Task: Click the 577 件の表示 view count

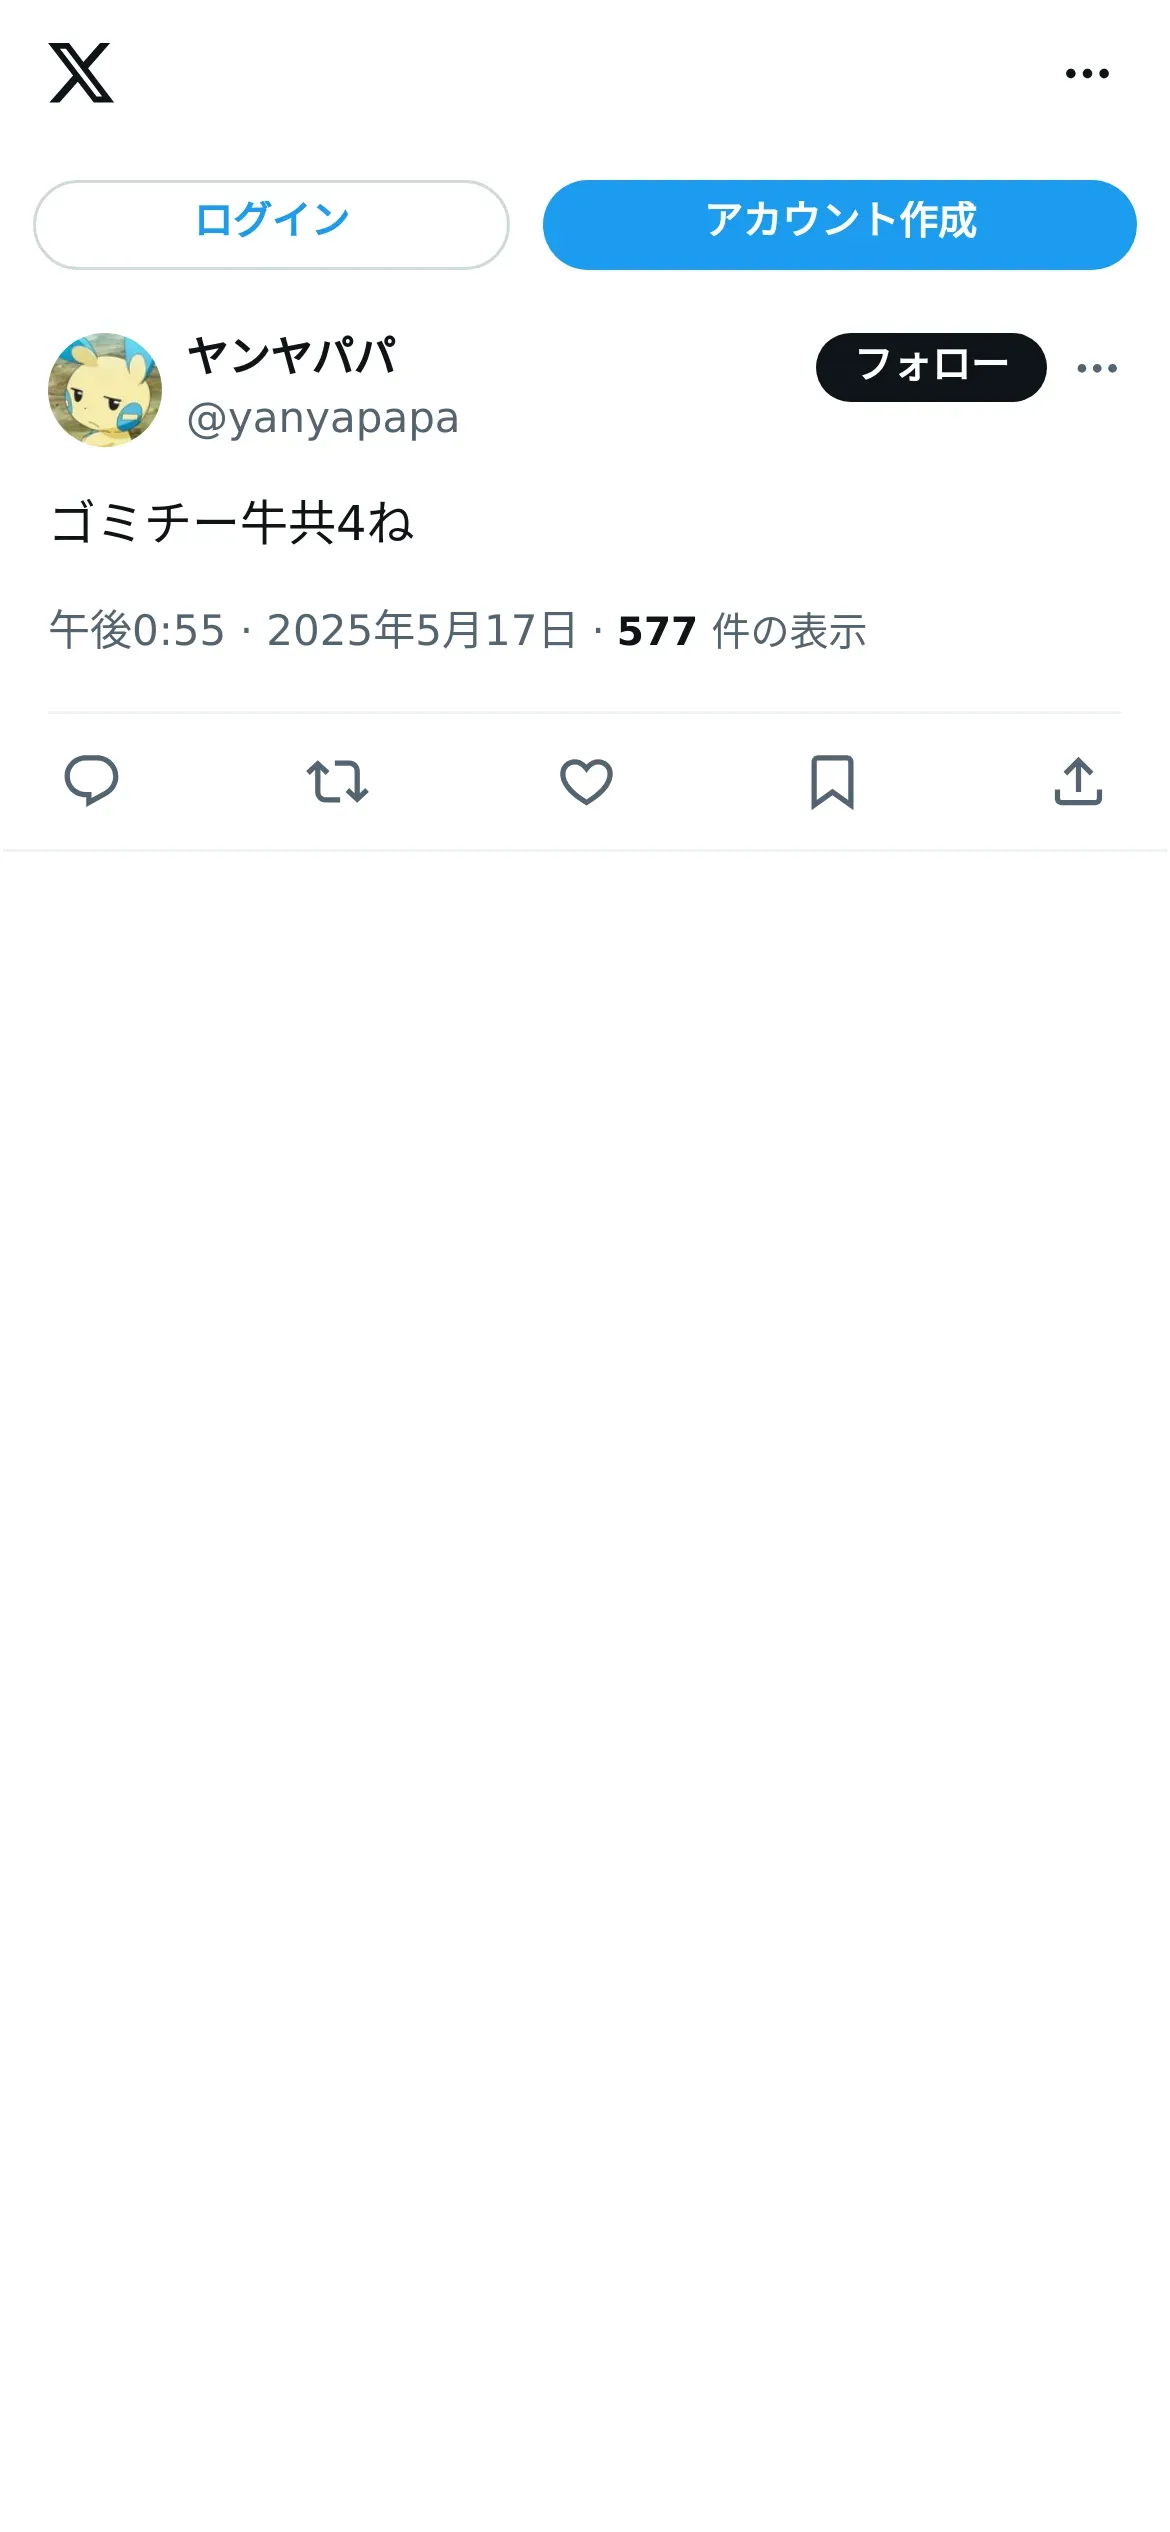Action: click(x=742, y=631)
